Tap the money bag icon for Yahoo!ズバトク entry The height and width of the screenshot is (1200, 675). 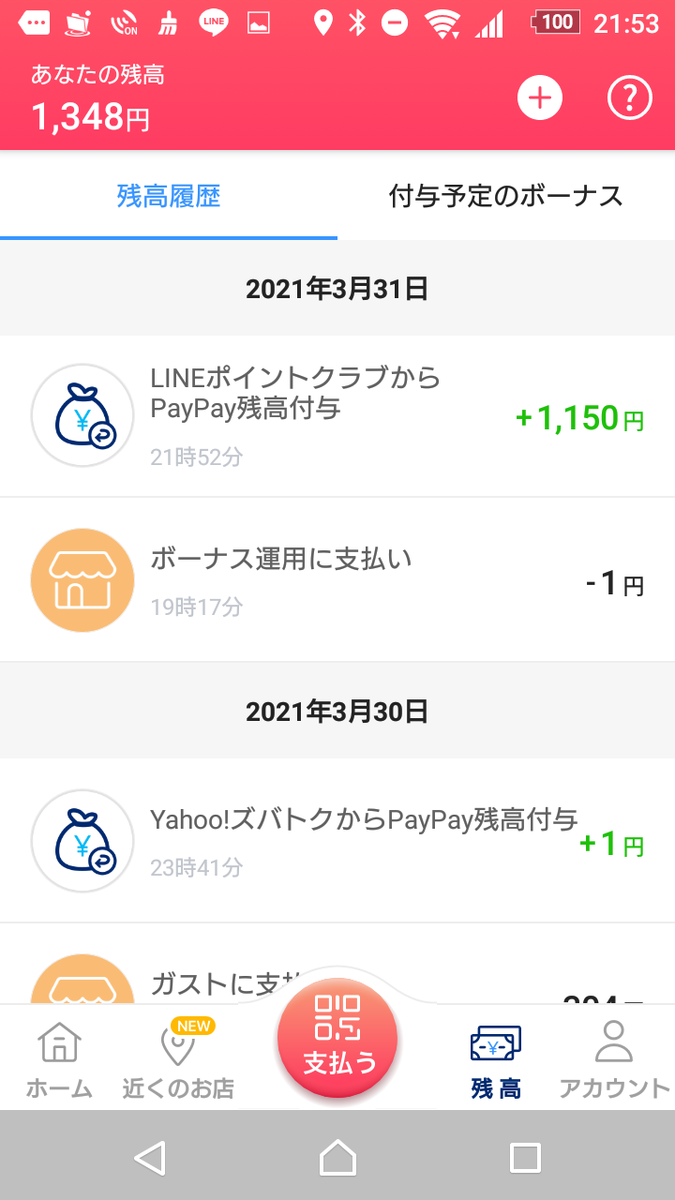pos(82,840)
